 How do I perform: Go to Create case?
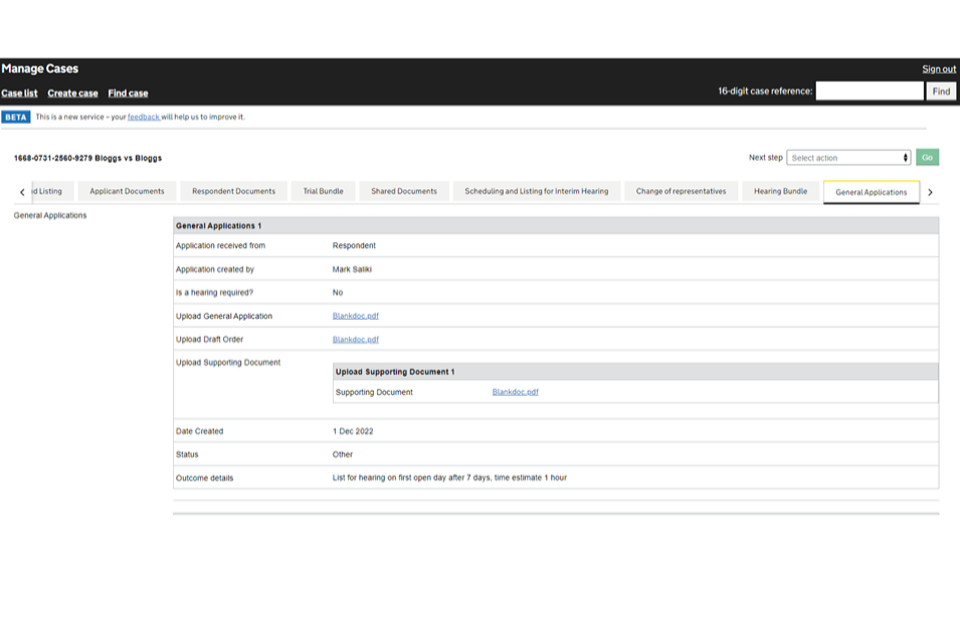pos(73,93)
